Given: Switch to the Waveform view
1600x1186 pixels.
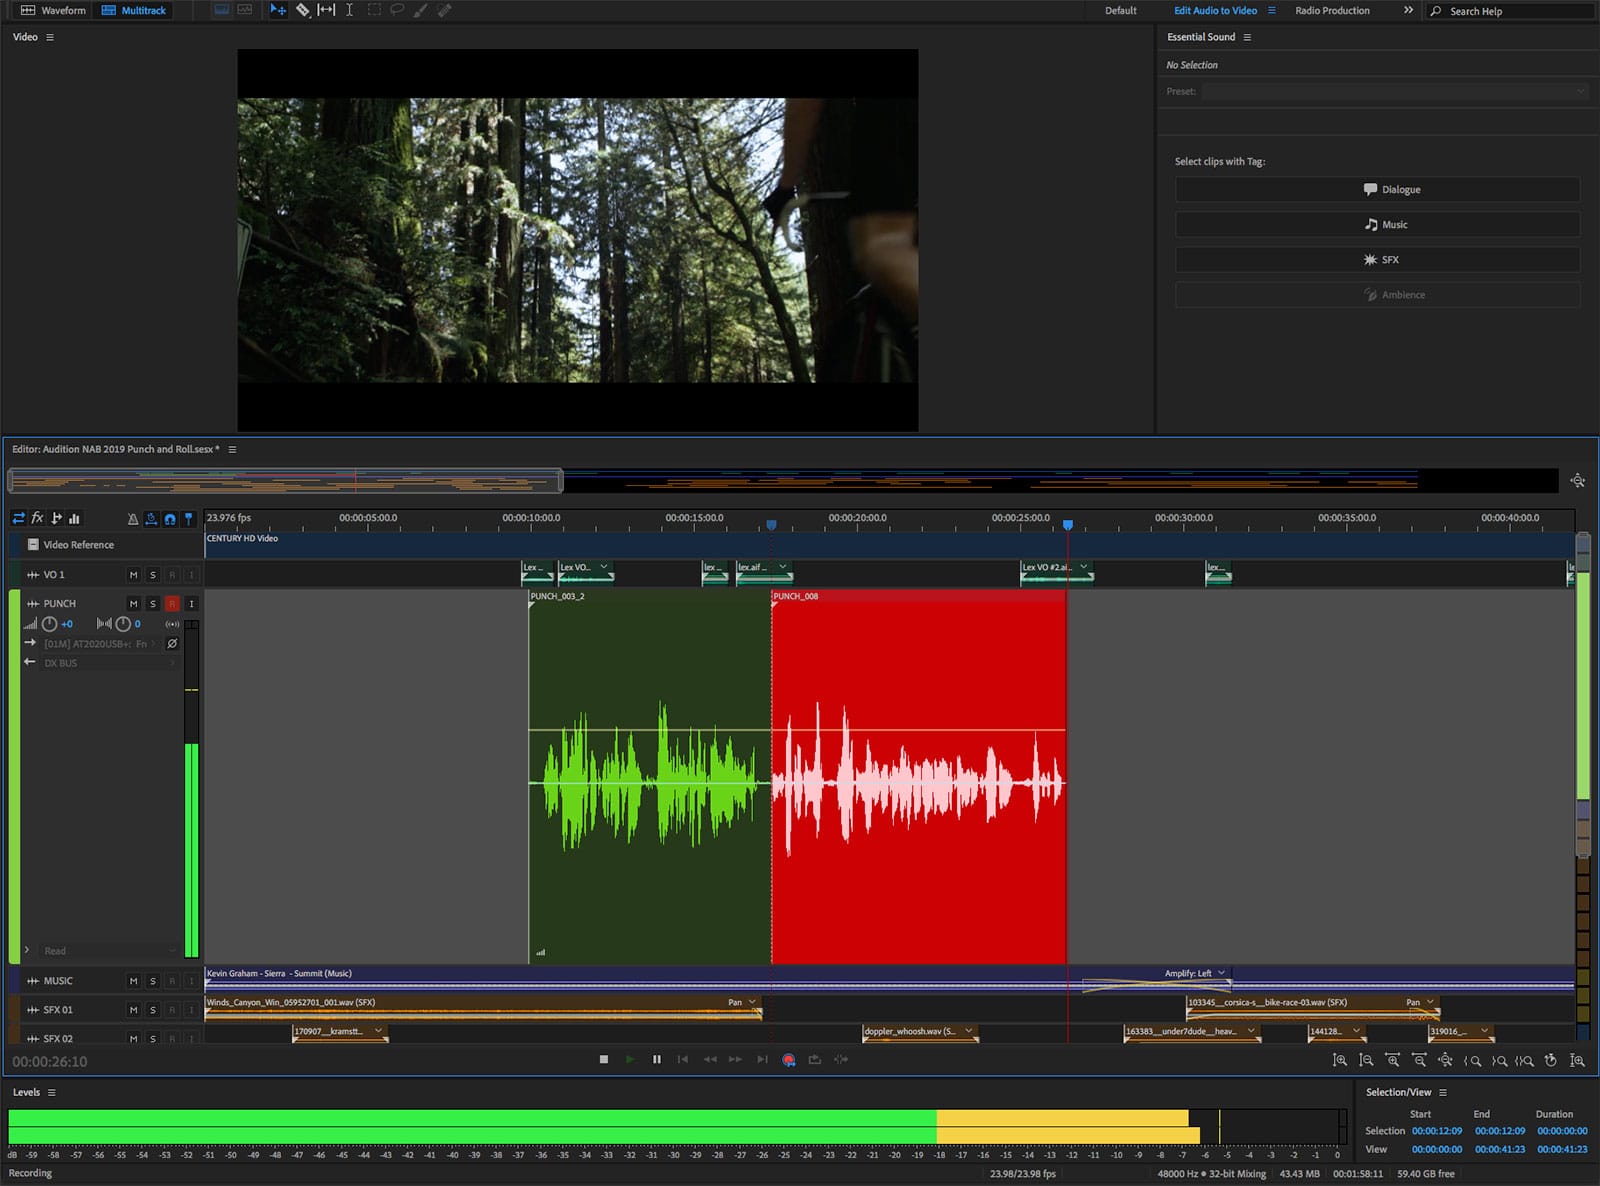Looking at the screenshot, I should pos(54,10).
